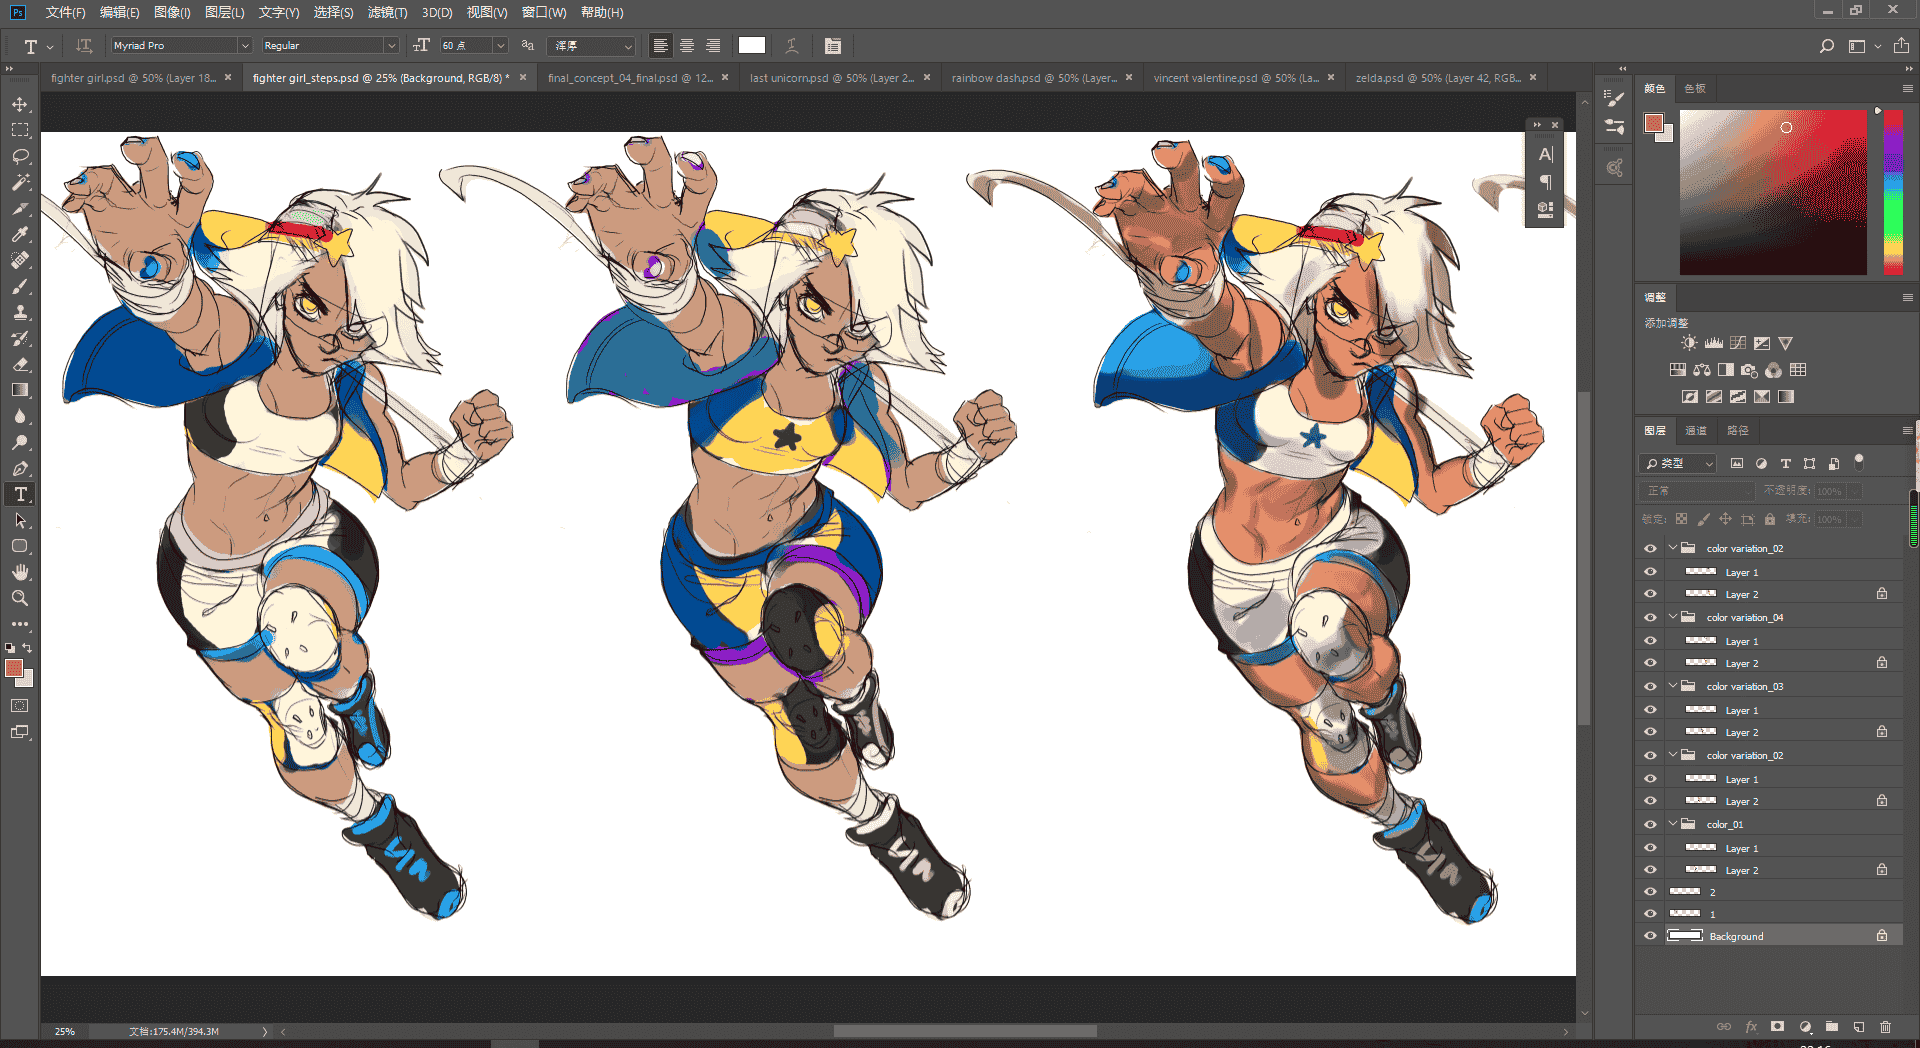Select the Hand tool

click(x=20, y=572)
